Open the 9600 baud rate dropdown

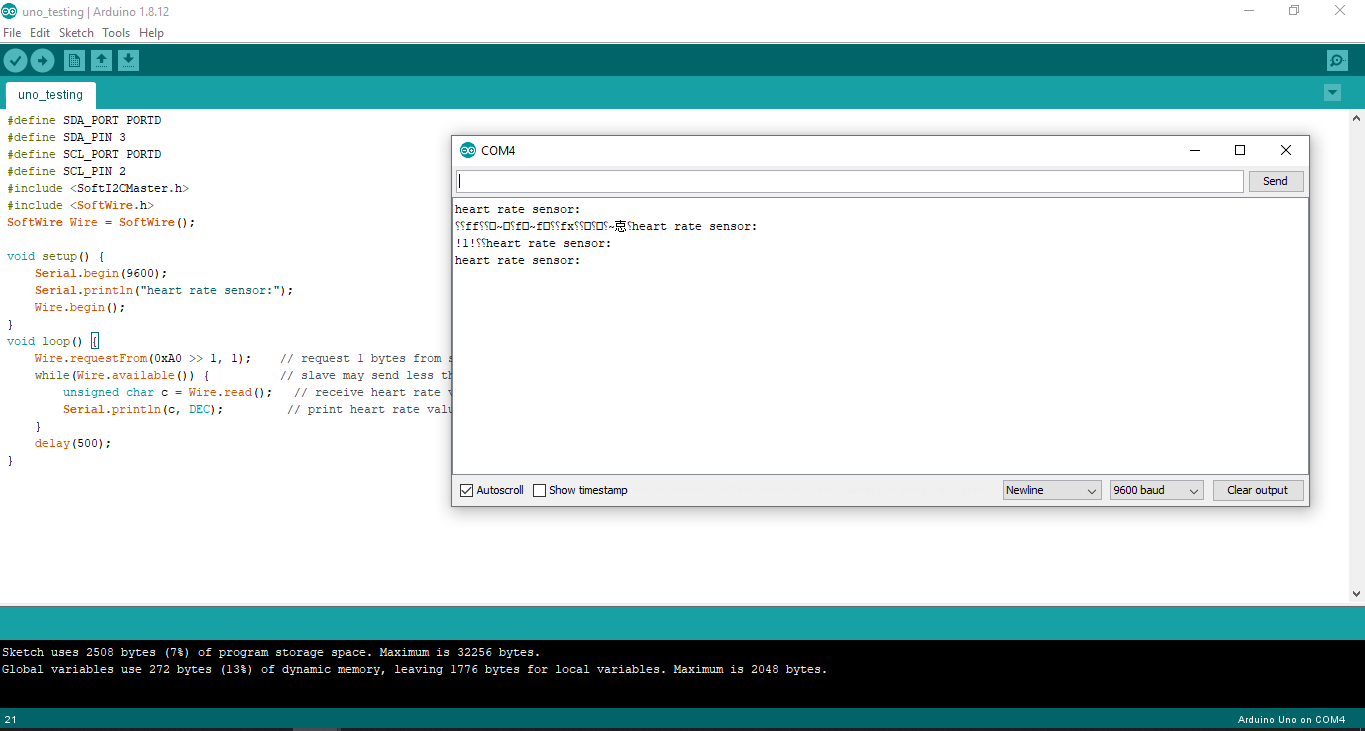(x=1156, y=490)
